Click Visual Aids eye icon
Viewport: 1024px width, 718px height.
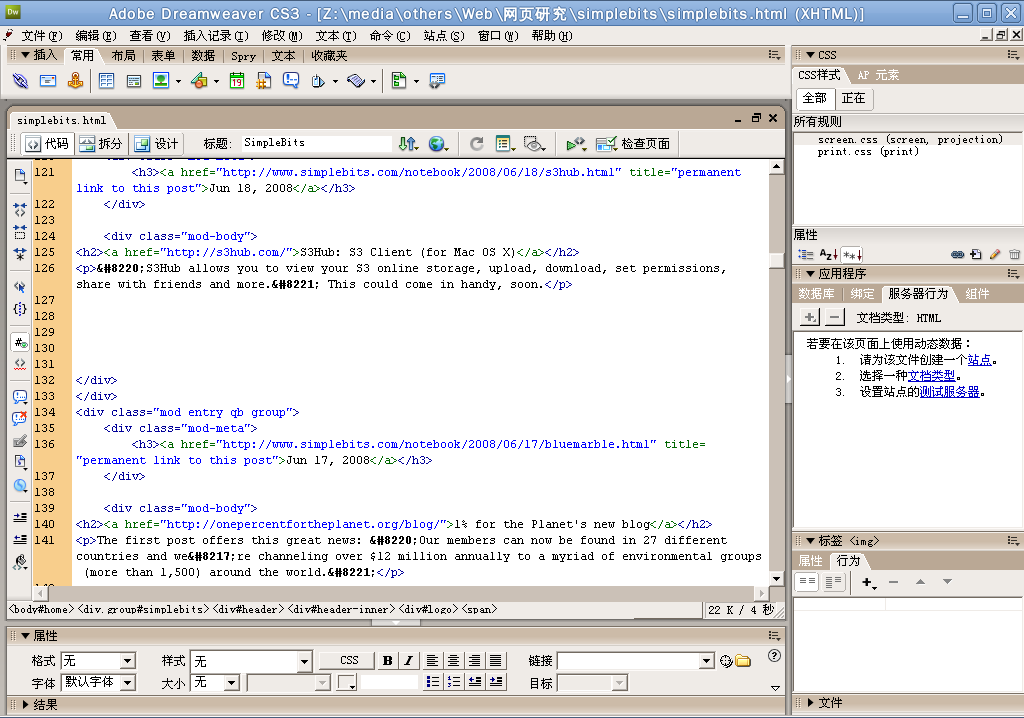coord(534,144)
